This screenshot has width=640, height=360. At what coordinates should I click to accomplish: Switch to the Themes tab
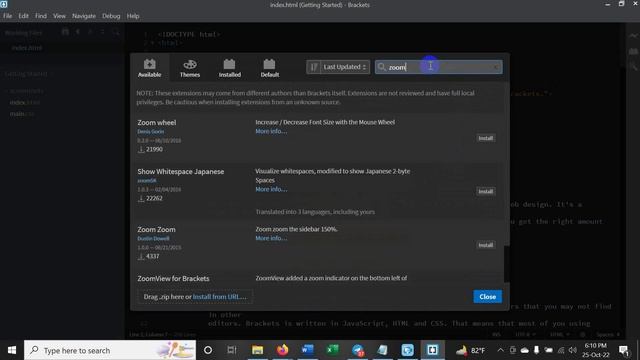[190, 68]
